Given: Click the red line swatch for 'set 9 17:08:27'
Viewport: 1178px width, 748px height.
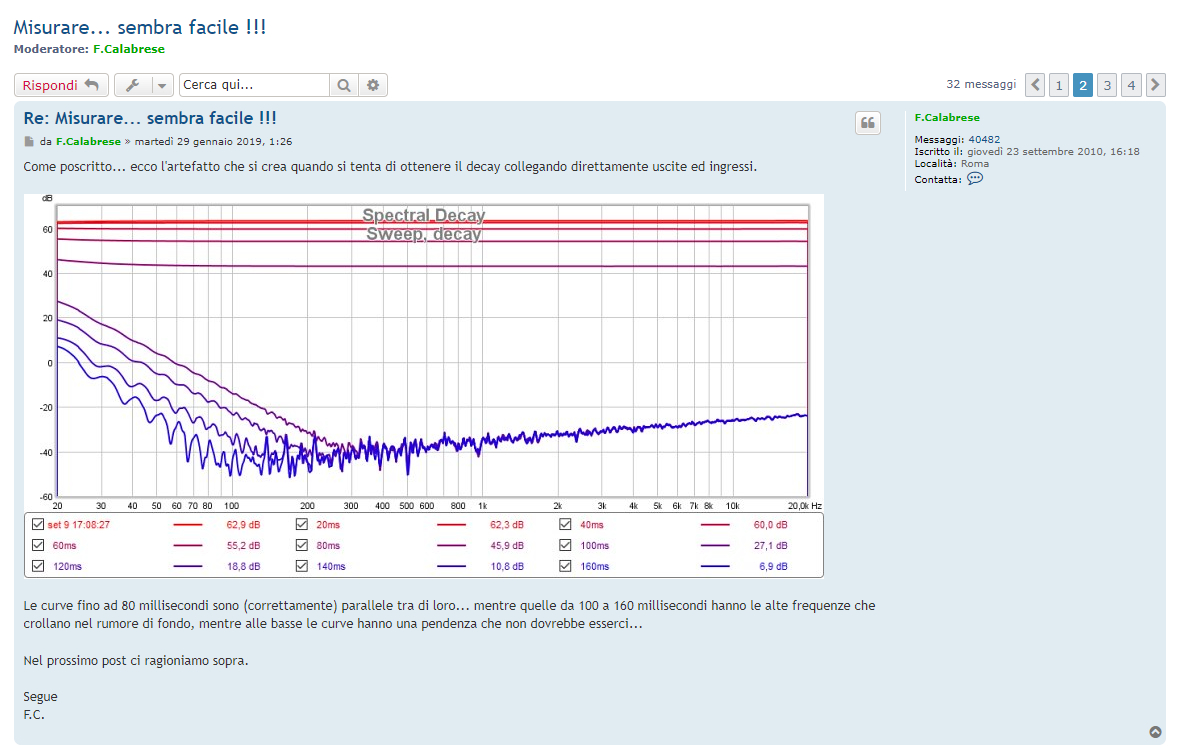Looking at the screenshot, I should [x=188, y=525].
